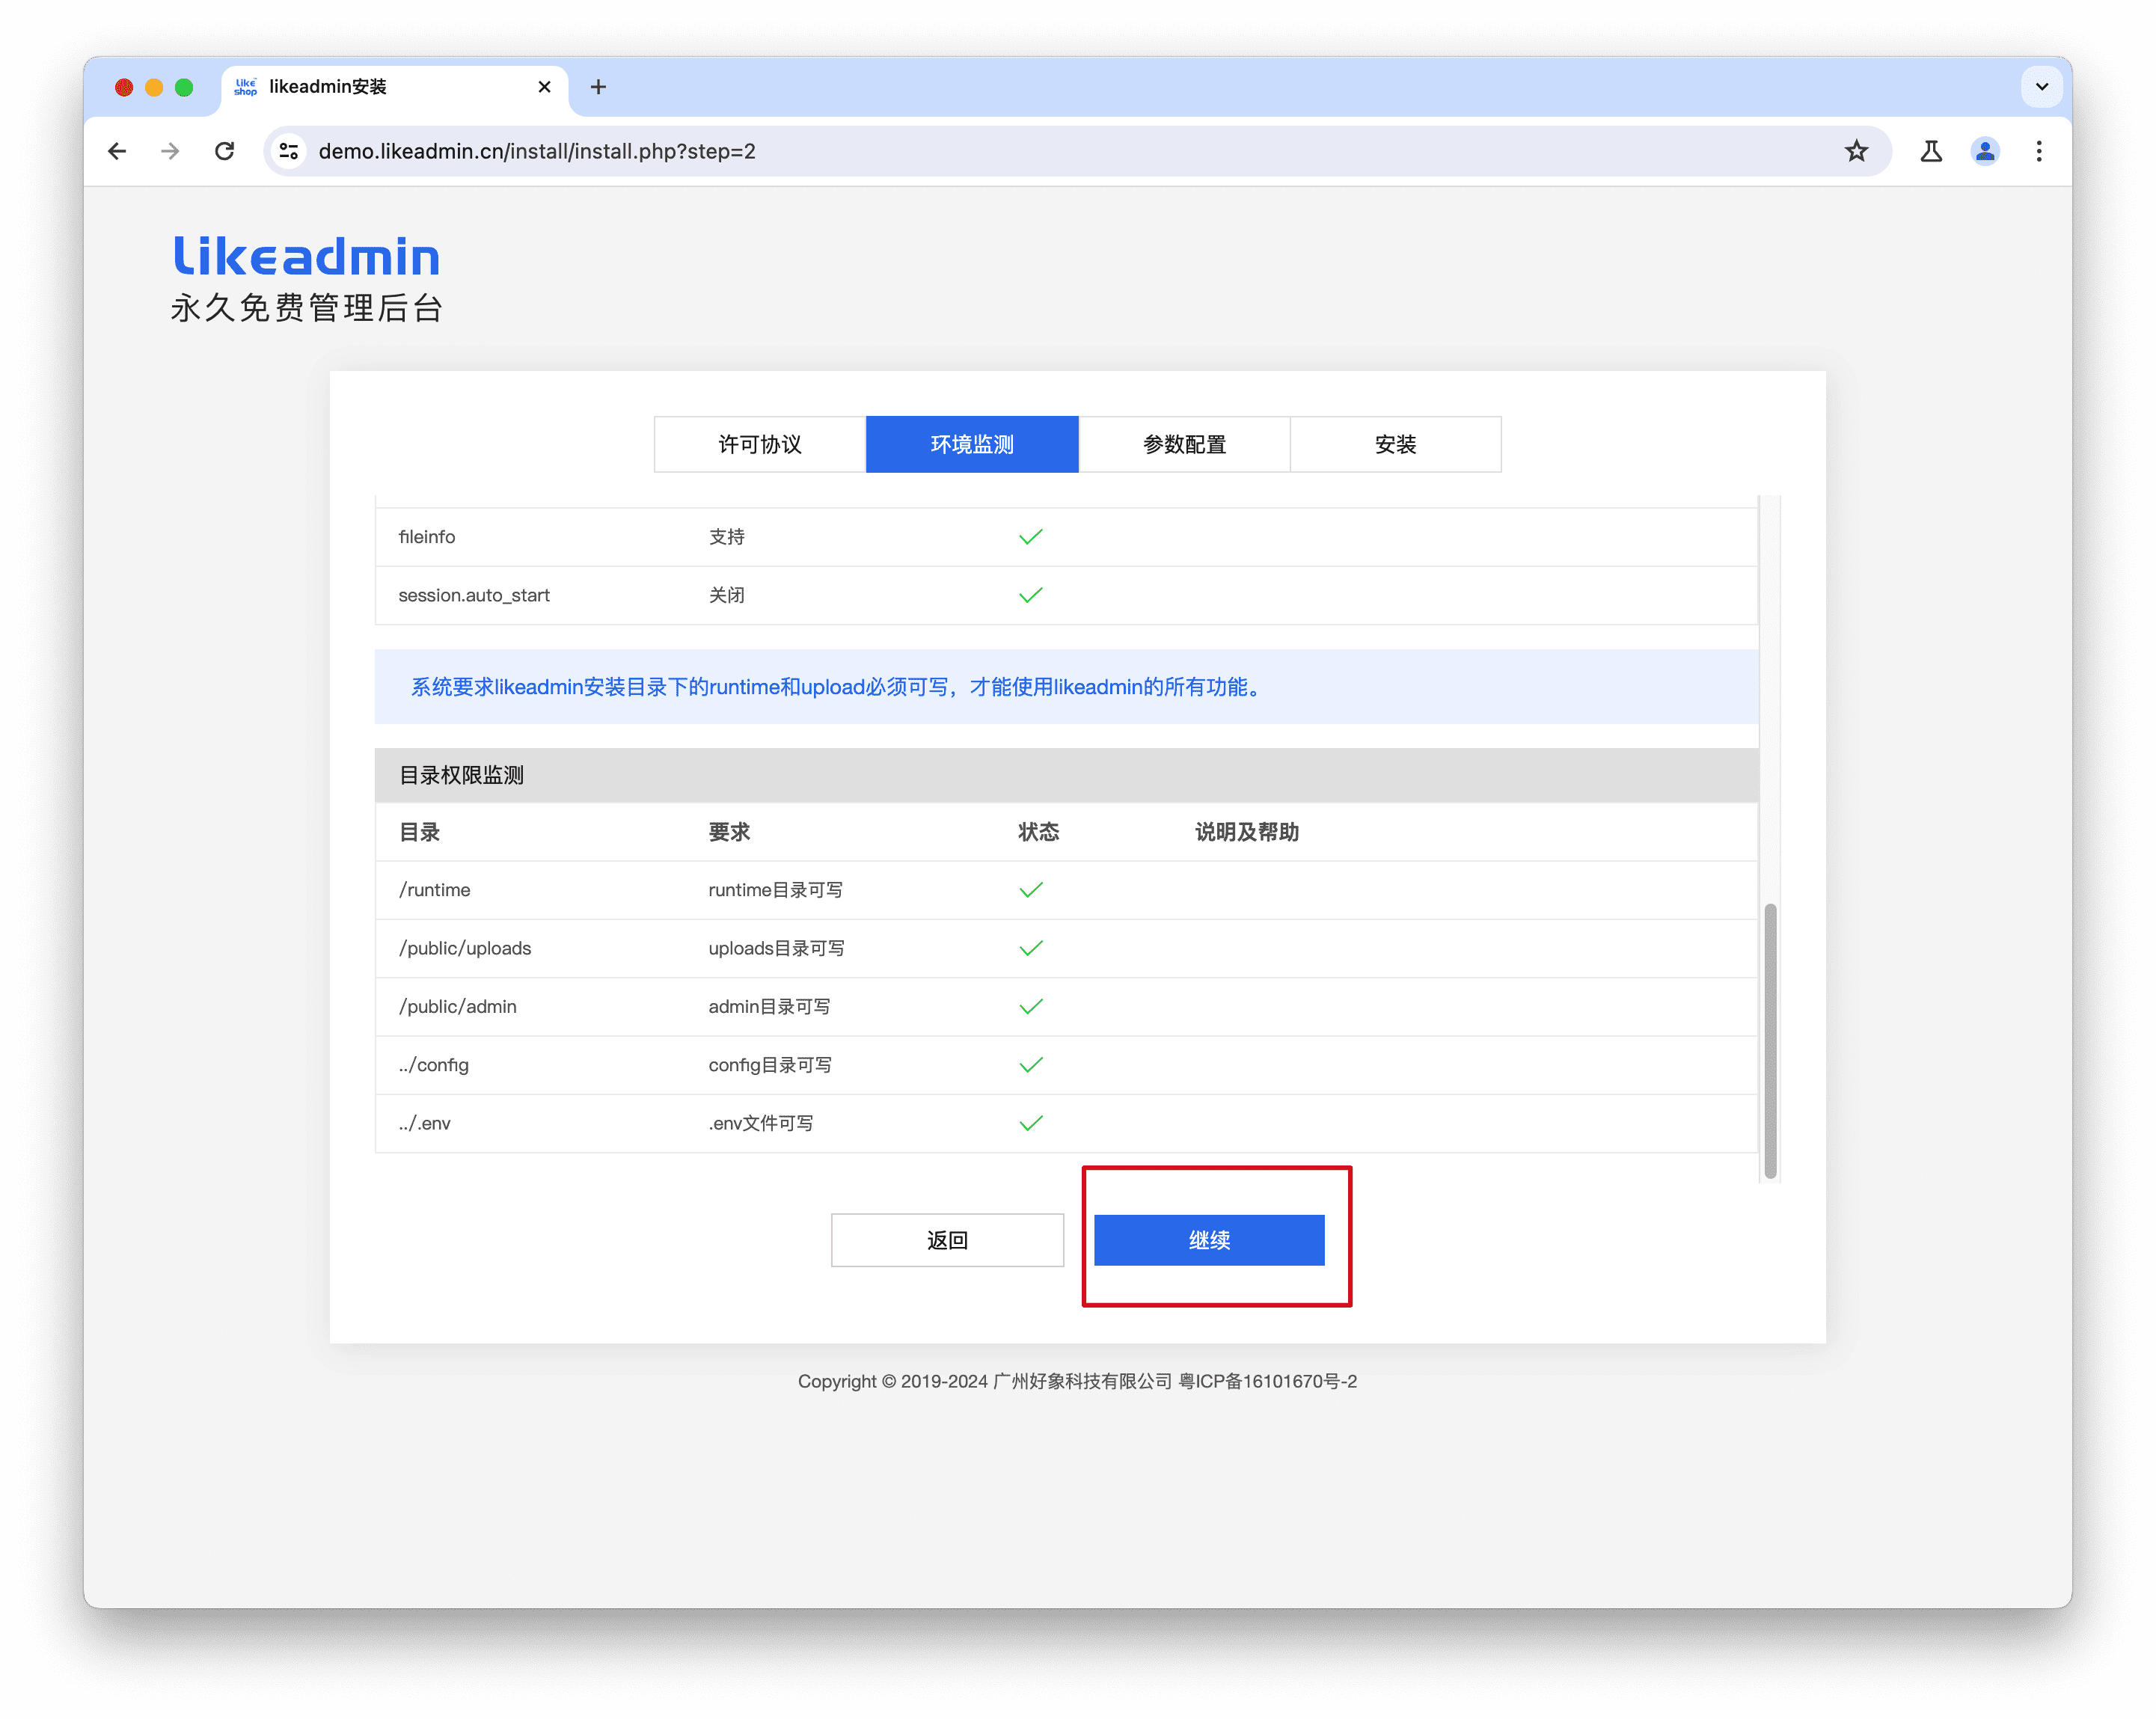Open the Chrome Labs flask icon
The image size is (2156, 1719).
pyautogui.click(x=1931, y=151)
